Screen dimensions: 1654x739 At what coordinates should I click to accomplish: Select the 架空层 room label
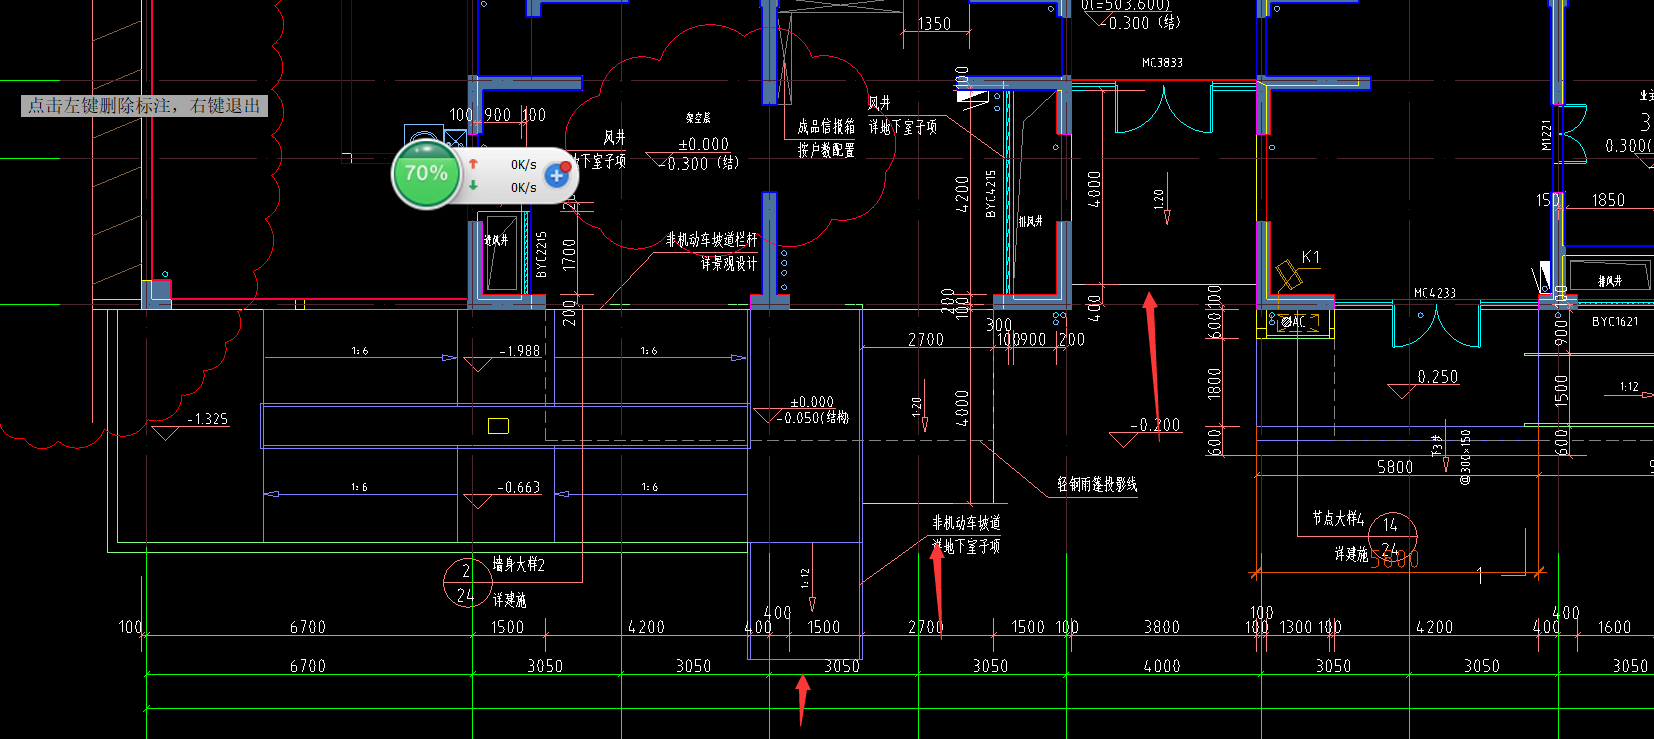tap(698, 118)
